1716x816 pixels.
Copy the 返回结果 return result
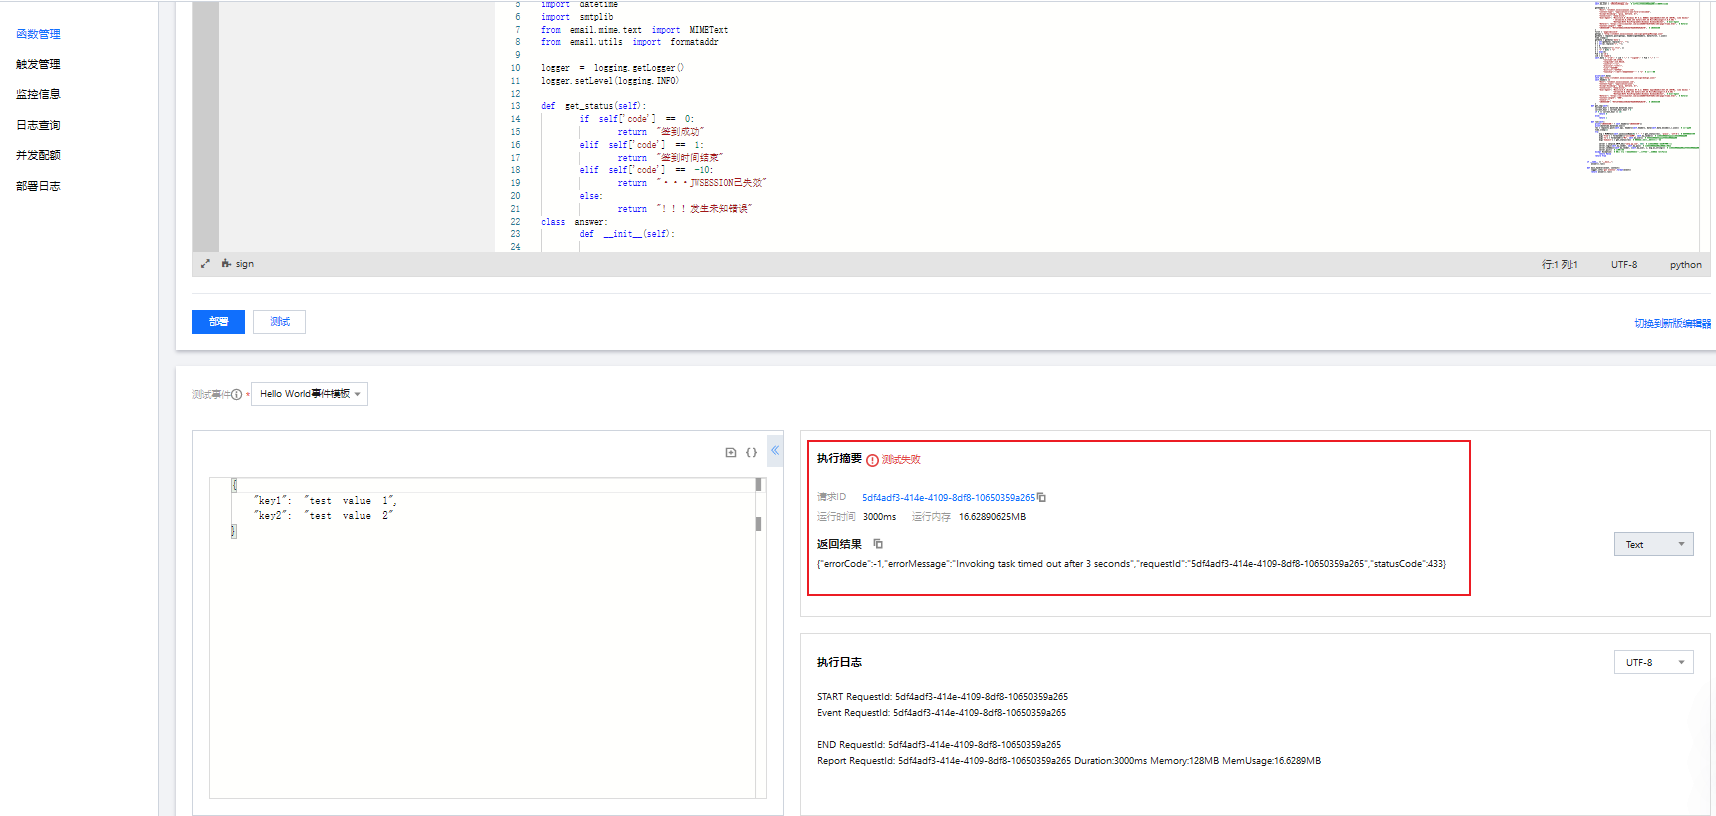pos(878,544)
